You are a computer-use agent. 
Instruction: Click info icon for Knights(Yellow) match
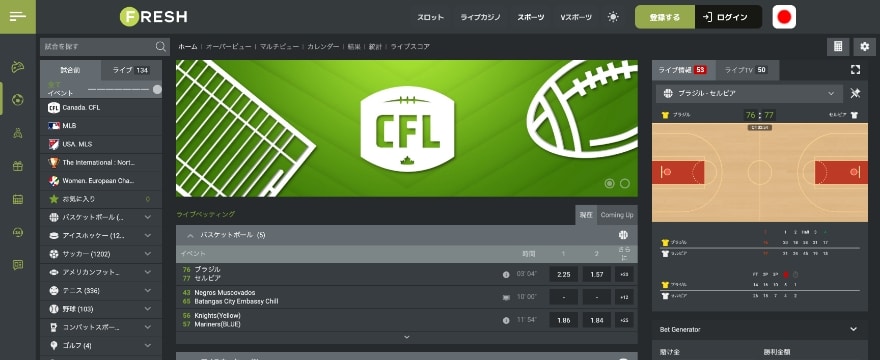click(x=506, y=320)
